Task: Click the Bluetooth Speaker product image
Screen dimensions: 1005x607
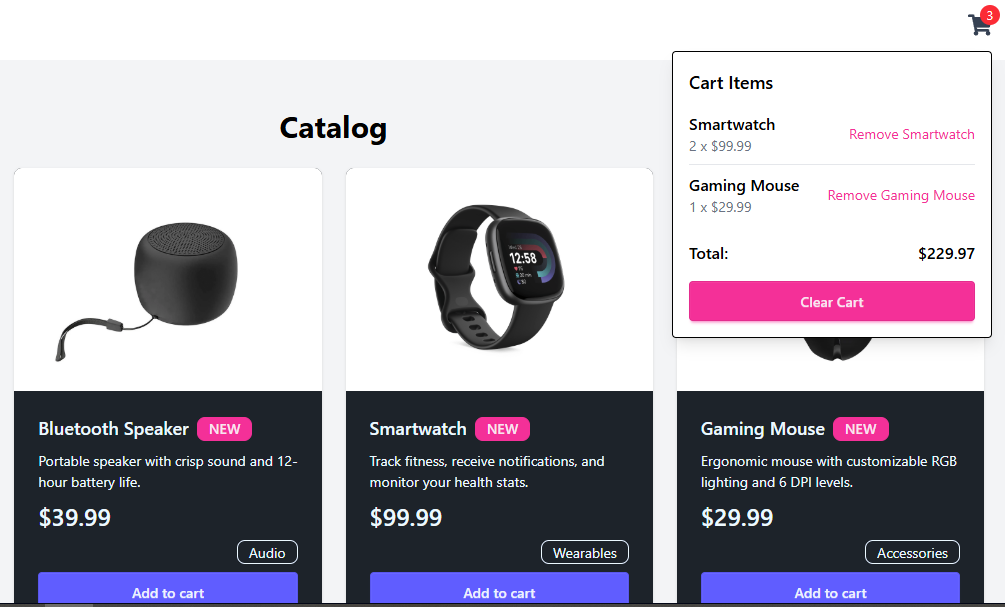Action: 167,278
